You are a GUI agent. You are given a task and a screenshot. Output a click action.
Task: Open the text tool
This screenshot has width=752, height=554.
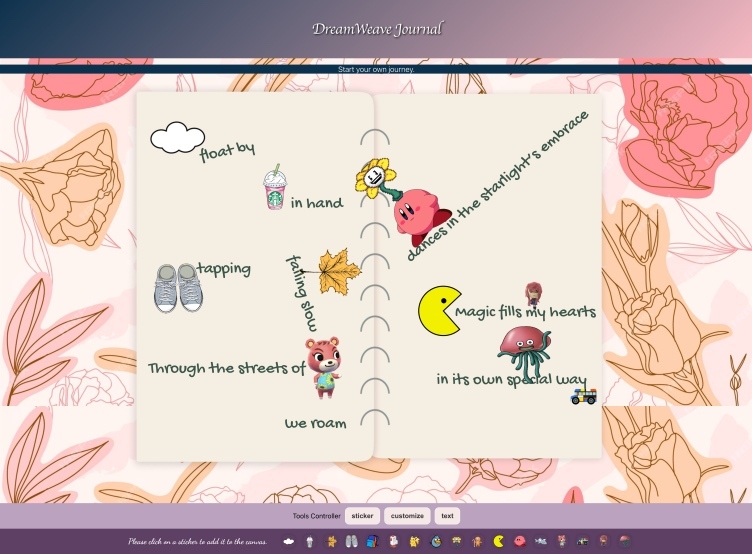(447, 516)
